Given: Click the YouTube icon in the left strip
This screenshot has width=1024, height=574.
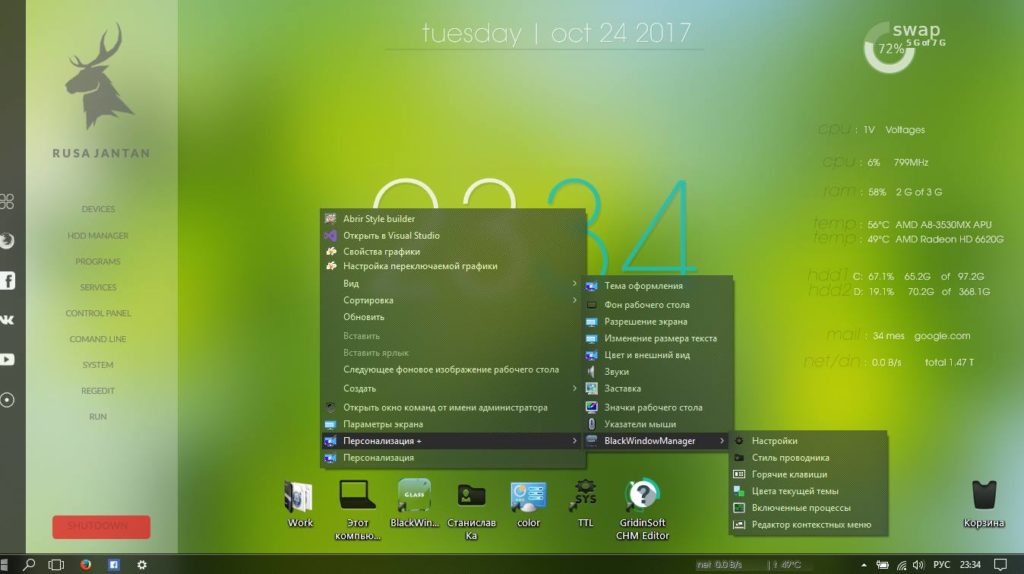Looking at the screenshot, I should (x=7, y=359).
